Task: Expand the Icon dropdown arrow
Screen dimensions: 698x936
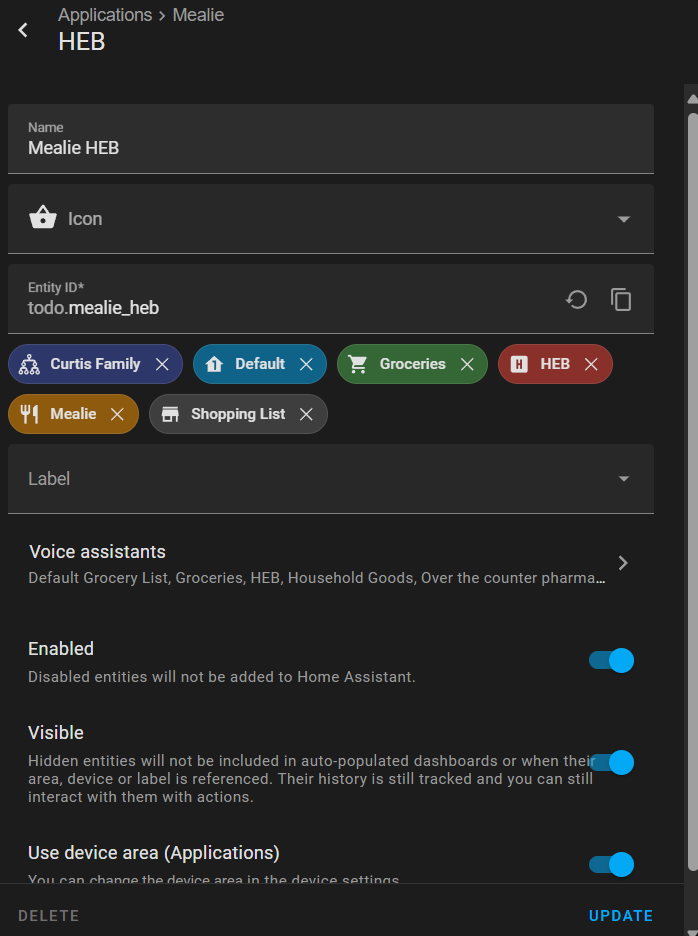Action: pyautogui.click(x=623, y=219)
